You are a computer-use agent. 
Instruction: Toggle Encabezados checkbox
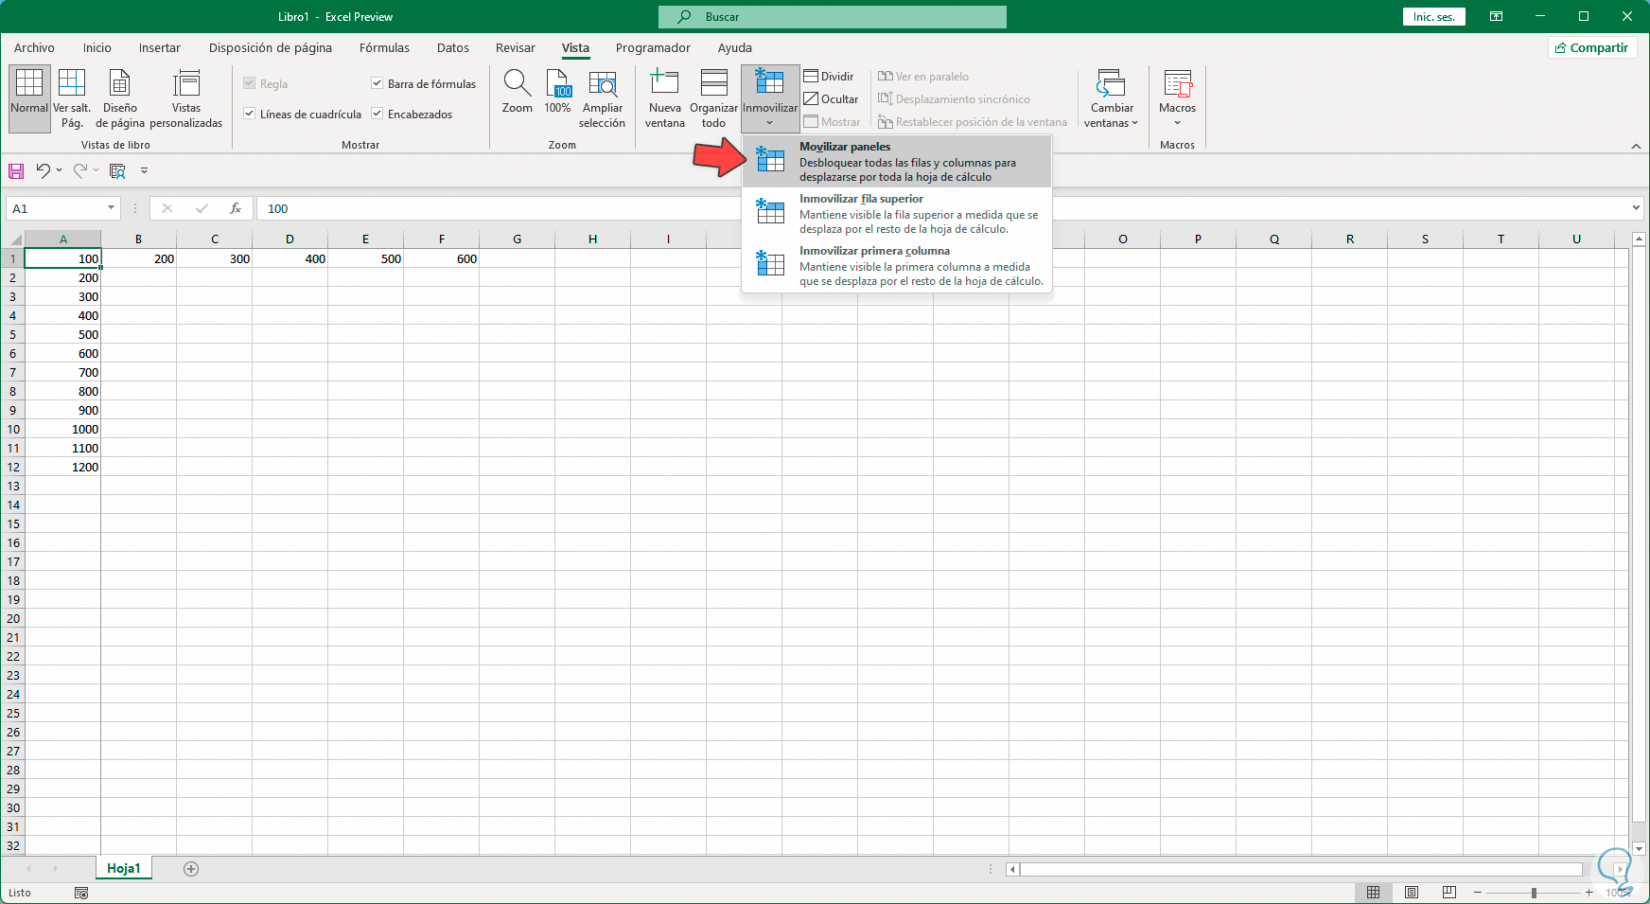pos(377,114)
